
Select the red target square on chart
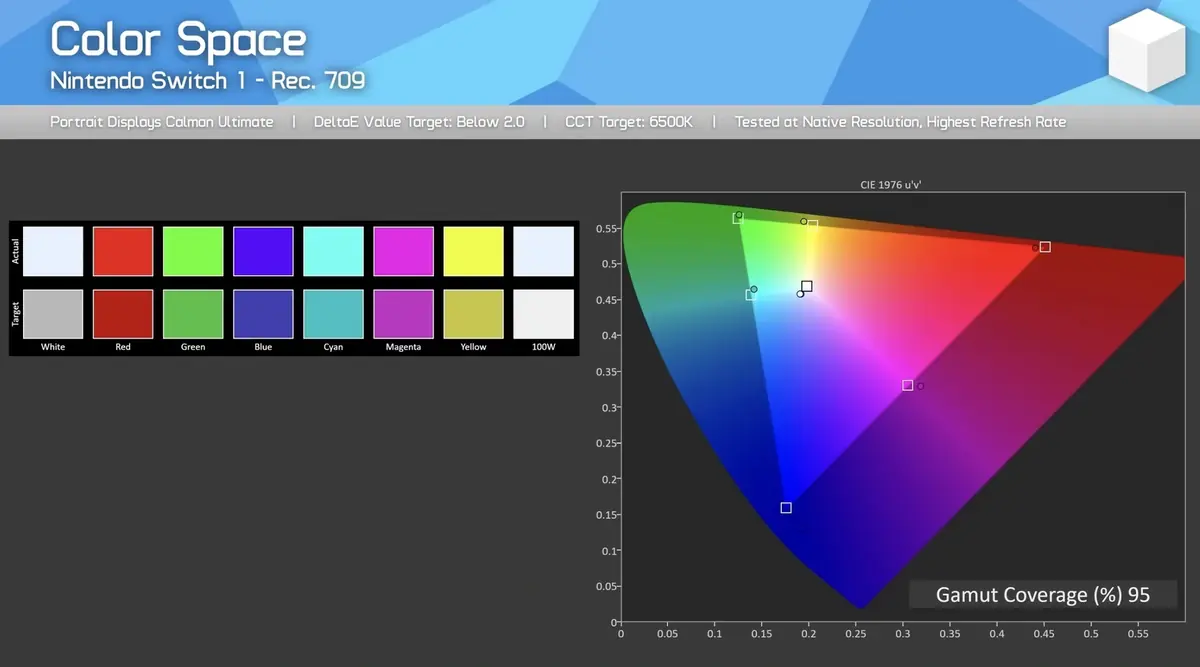pyautogui.click(x=1045, y=247)
